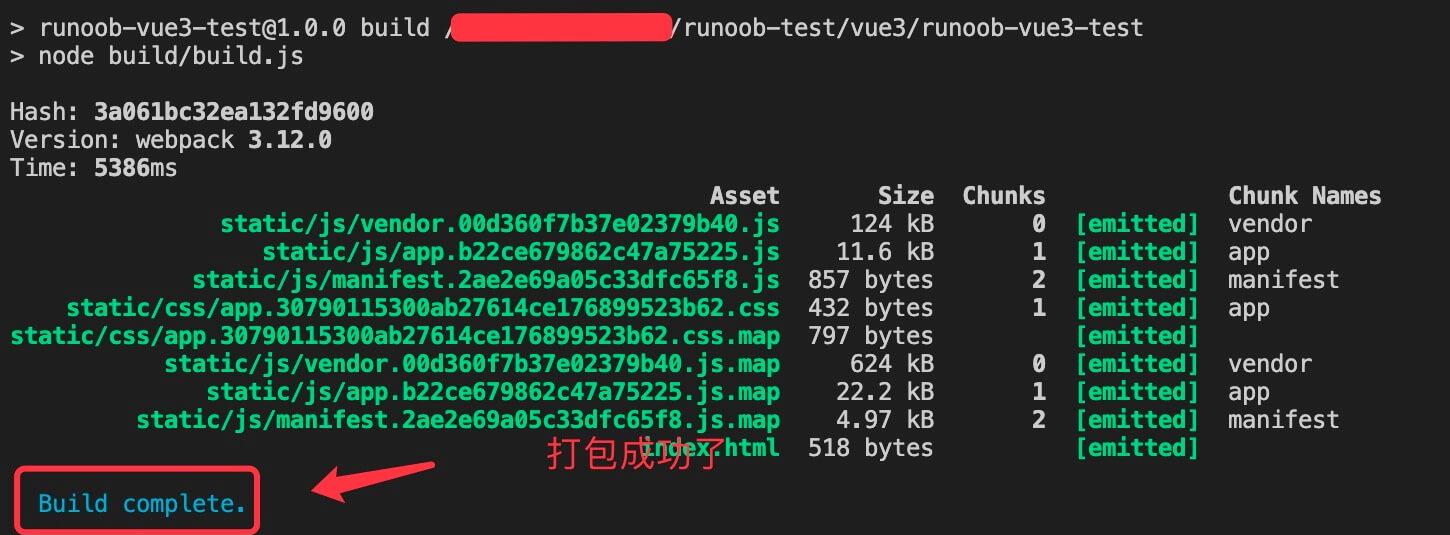Click the Size column header

pos(906,196)
